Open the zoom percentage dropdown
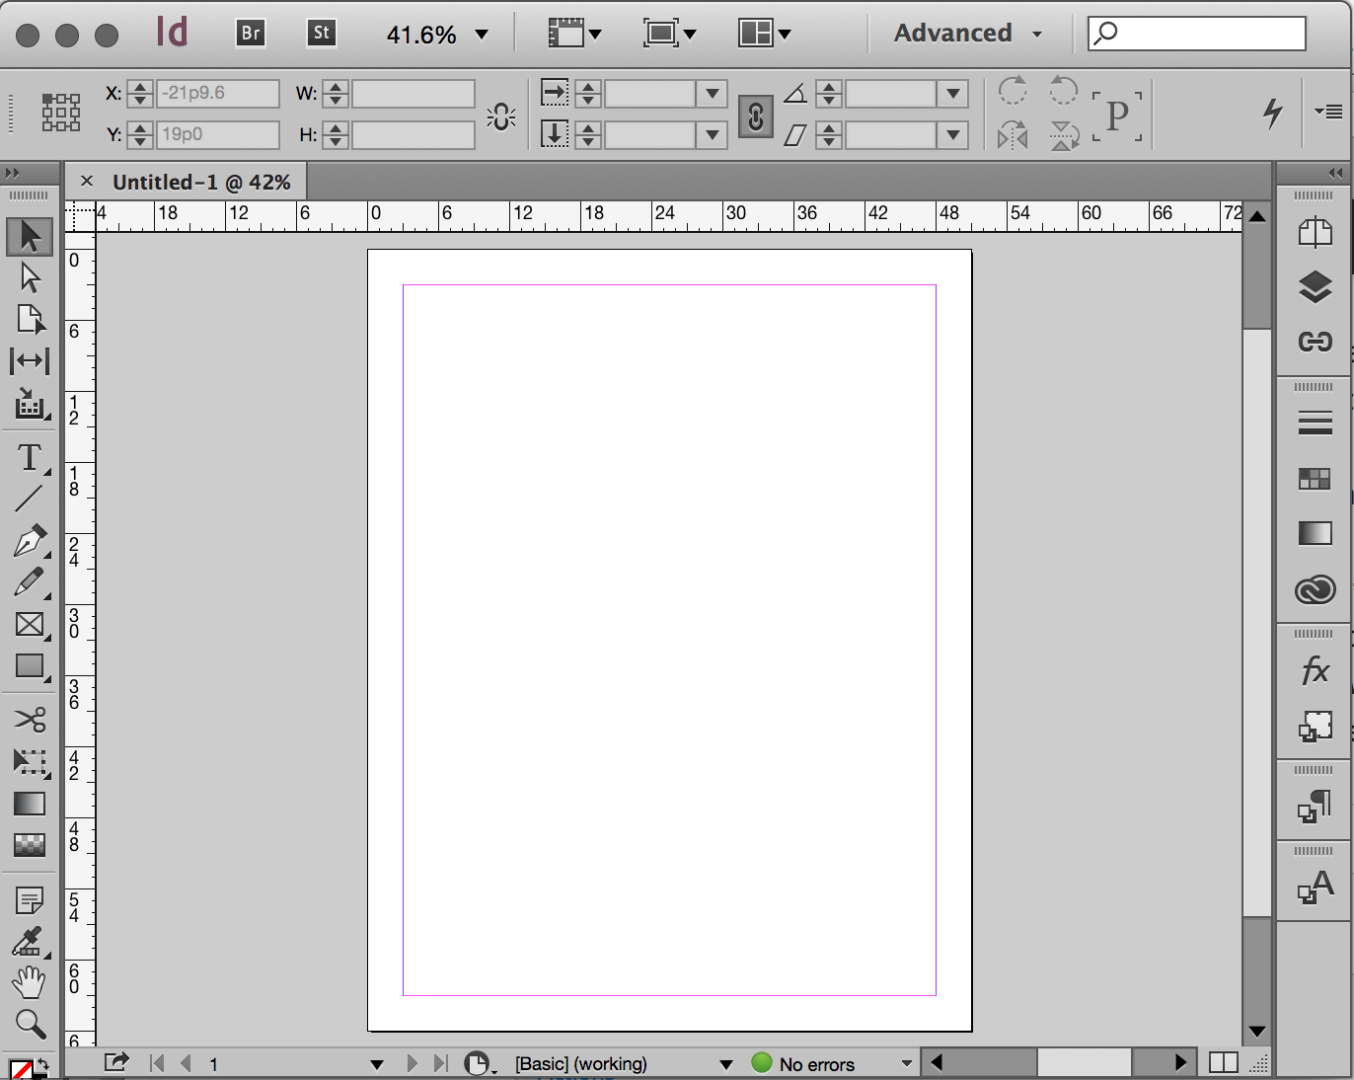This screenshot has width=1354, height=1080. (481, 33)
